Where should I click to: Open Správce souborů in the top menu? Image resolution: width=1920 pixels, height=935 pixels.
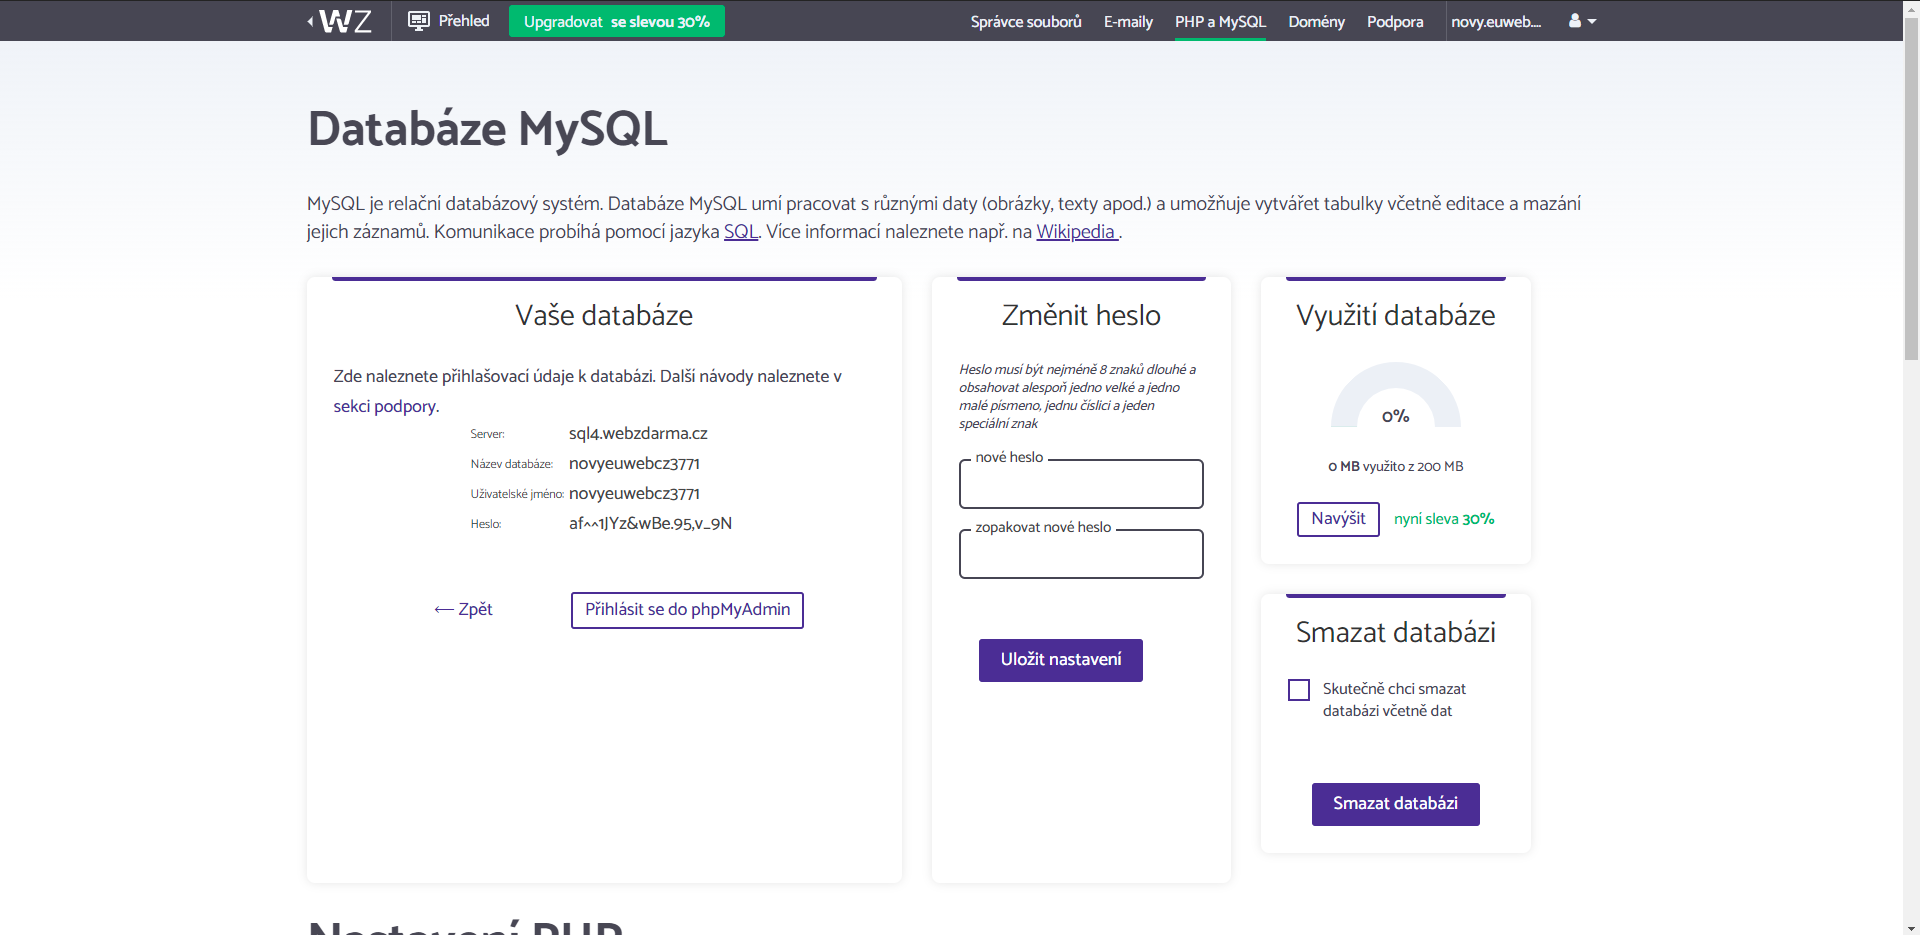click(1026, 21)
